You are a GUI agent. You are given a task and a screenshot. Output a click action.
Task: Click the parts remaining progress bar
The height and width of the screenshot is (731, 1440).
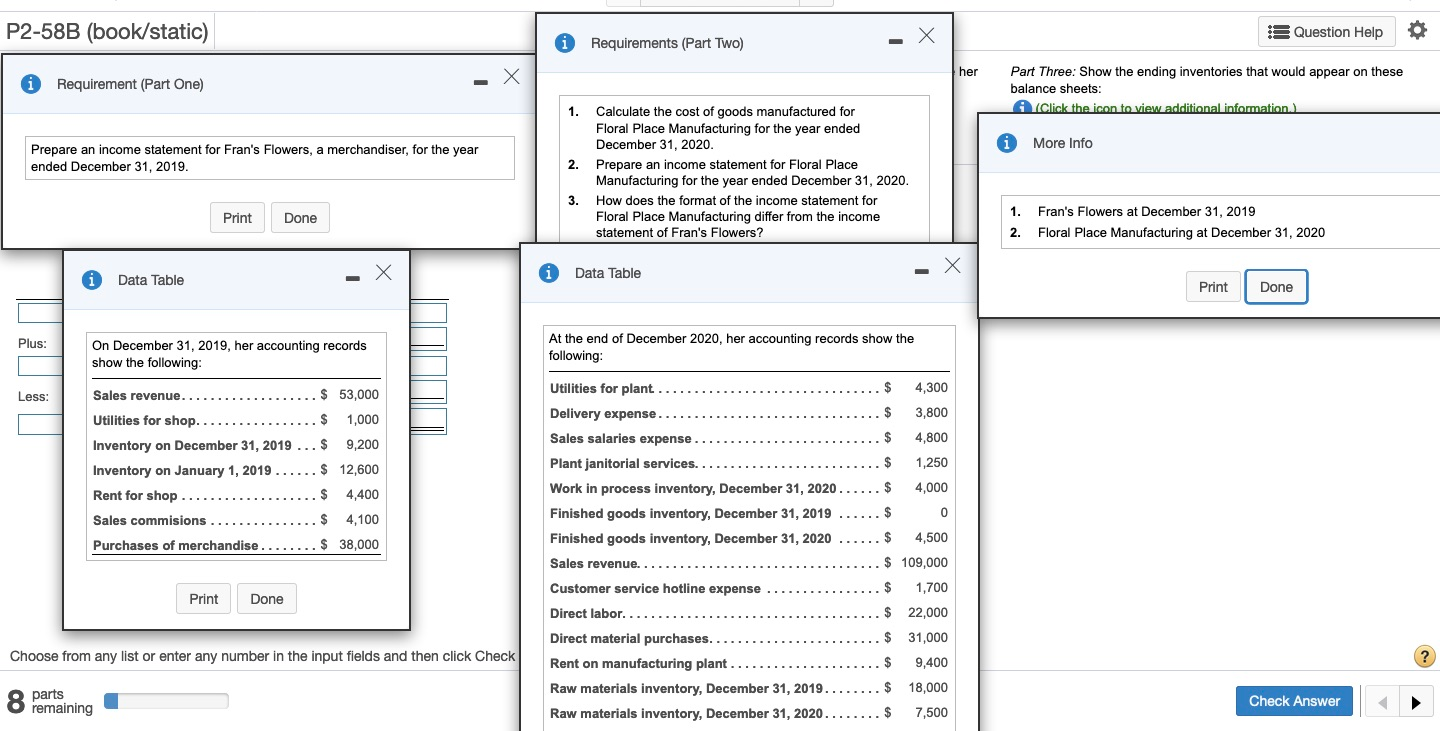pos(166,701)
